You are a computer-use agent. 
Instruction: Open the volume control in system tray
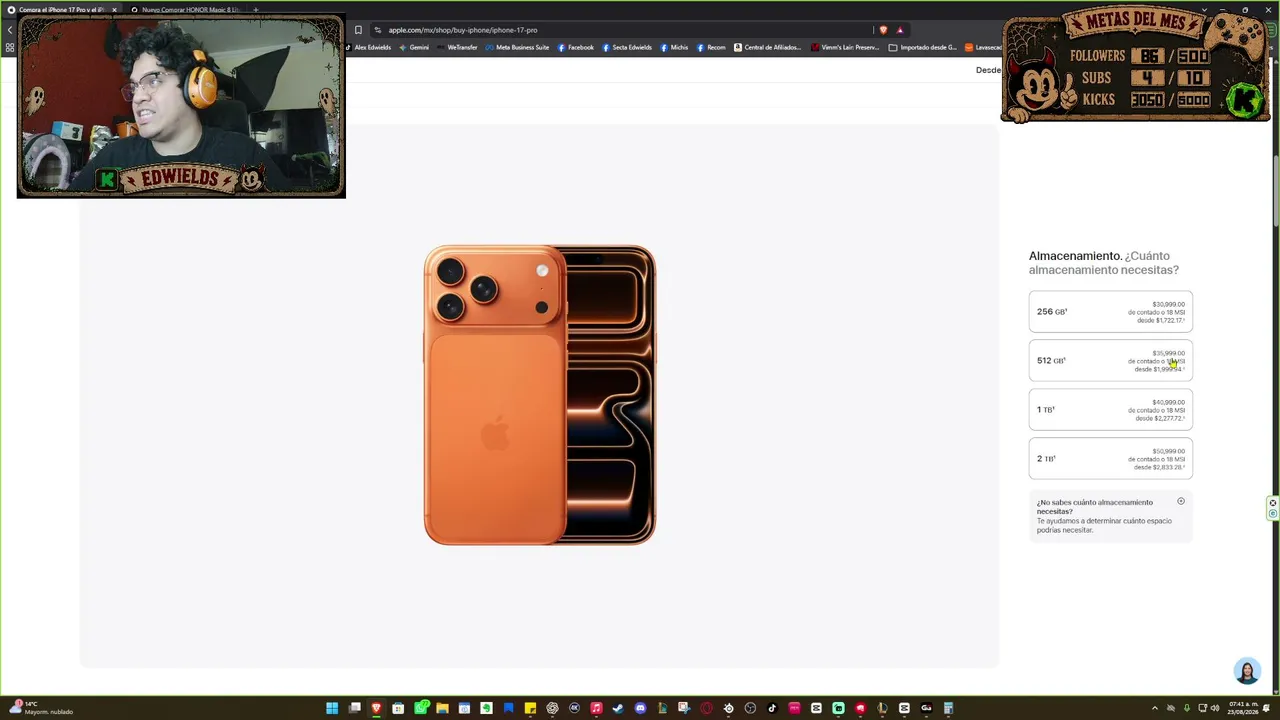tap(1215, 708)
